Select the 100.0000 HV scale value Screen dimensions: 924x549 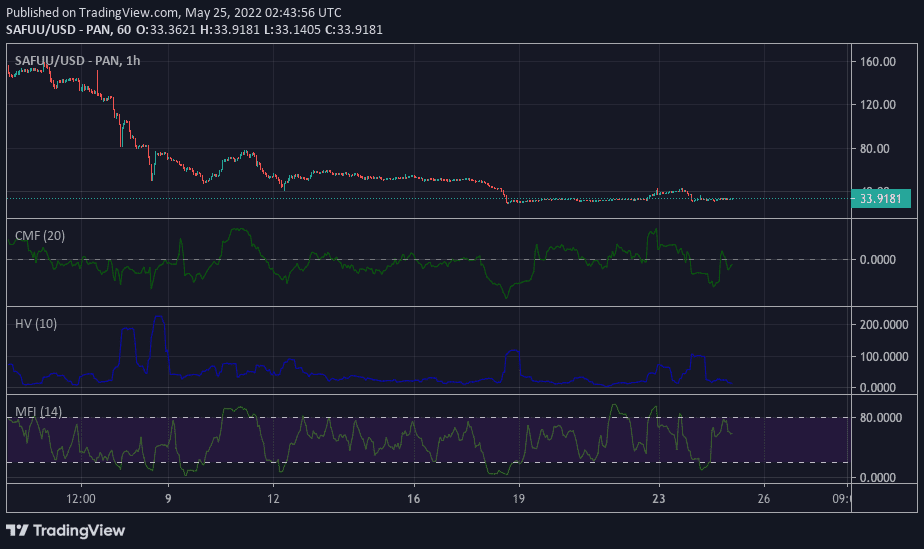point(883,357)
